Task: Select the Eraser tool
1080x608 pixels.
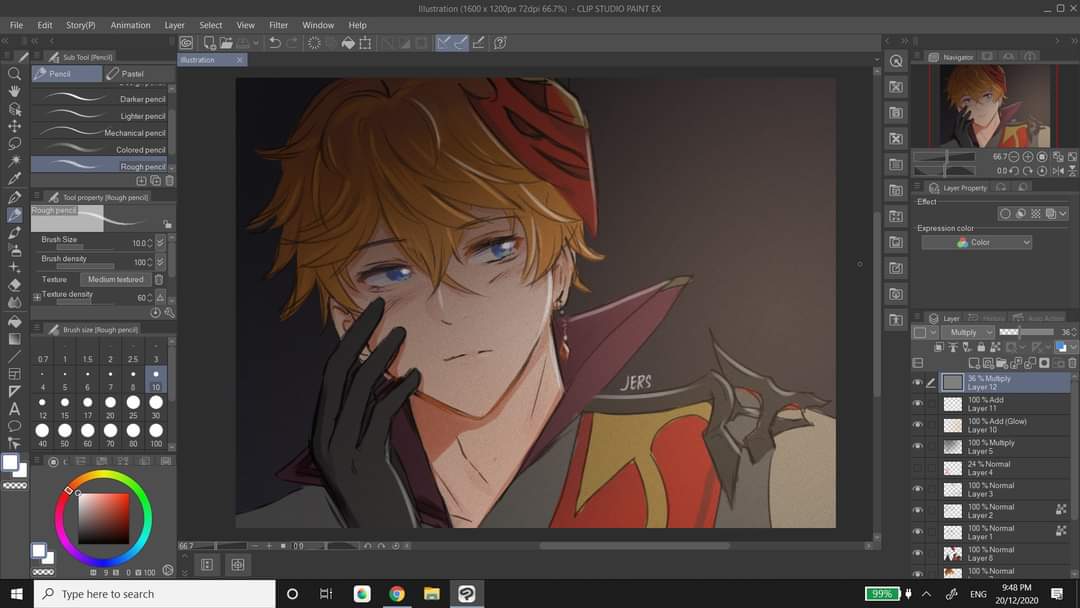Action: (x=14, y=284)
